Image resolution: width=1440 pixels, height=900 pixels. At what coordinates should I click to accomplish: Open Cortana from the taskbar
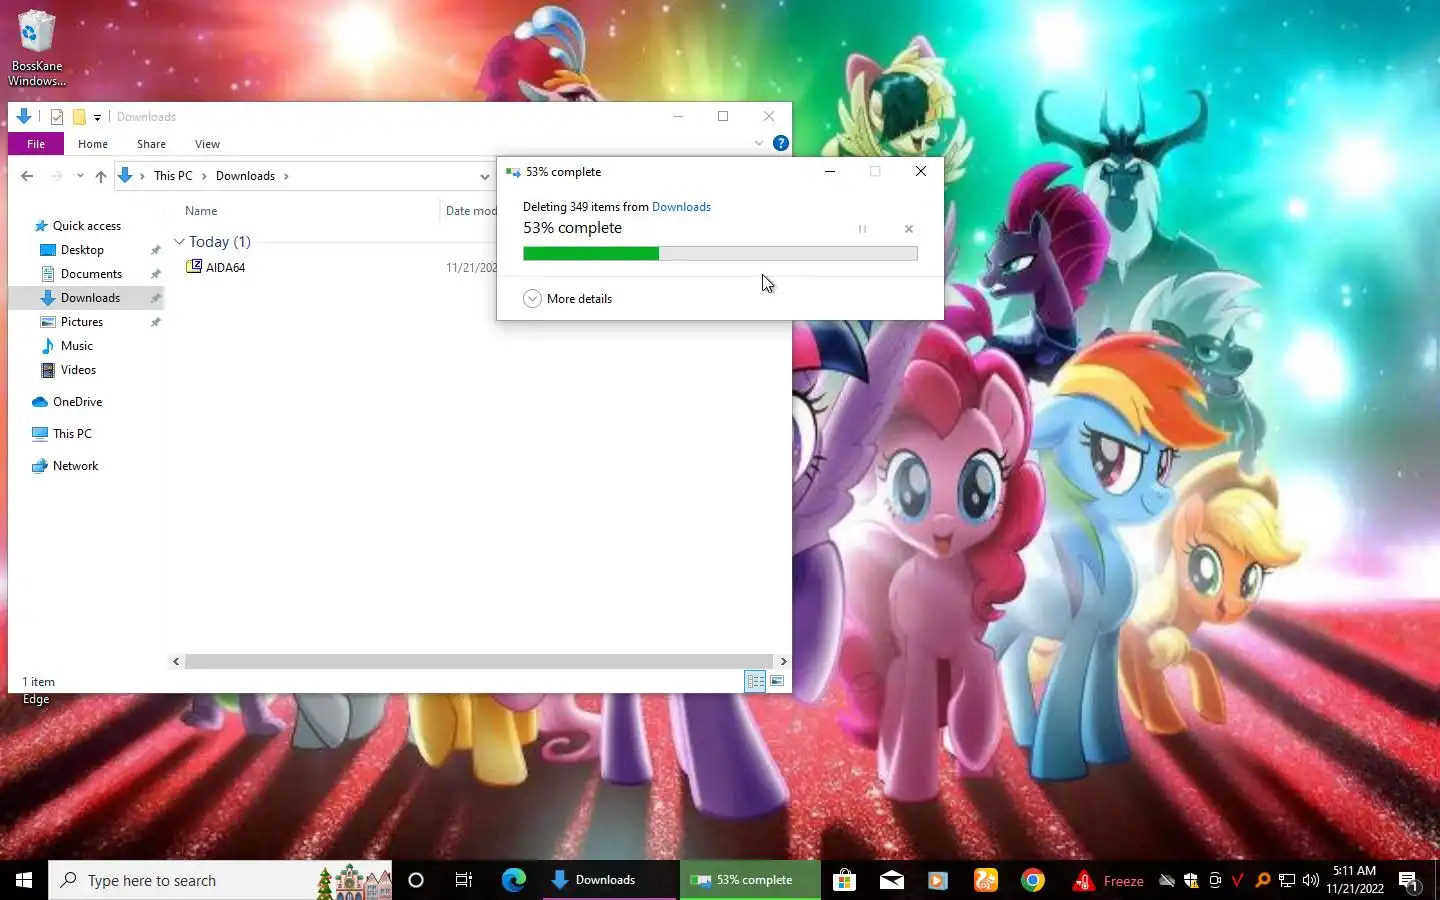(416, 880)
